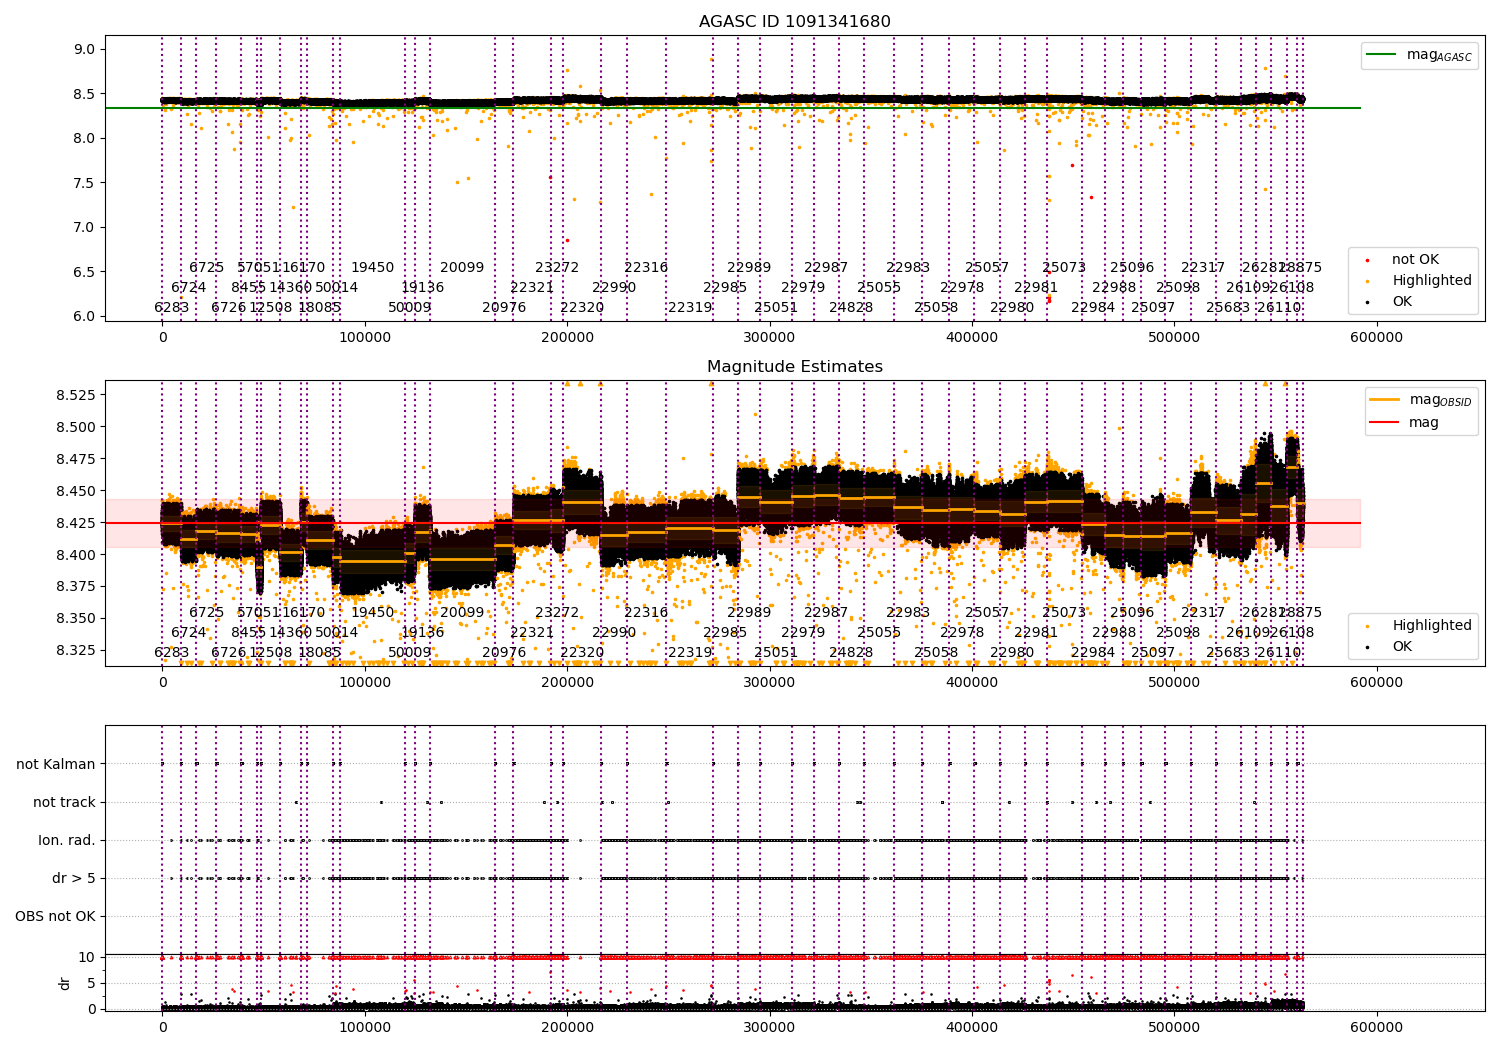Click the 6.0 y-axis tick in top plot
Image resolution: width=1500 pixels, height=1050 pixels.
coord(85,316)
